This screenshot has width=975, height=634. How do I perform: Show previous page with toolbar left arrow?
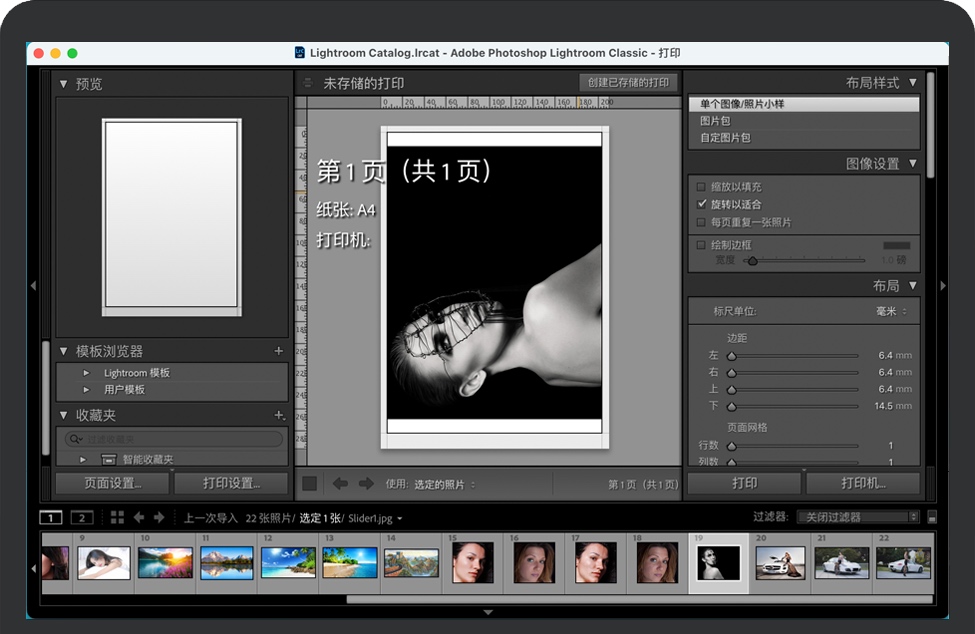tap(340, 483)
